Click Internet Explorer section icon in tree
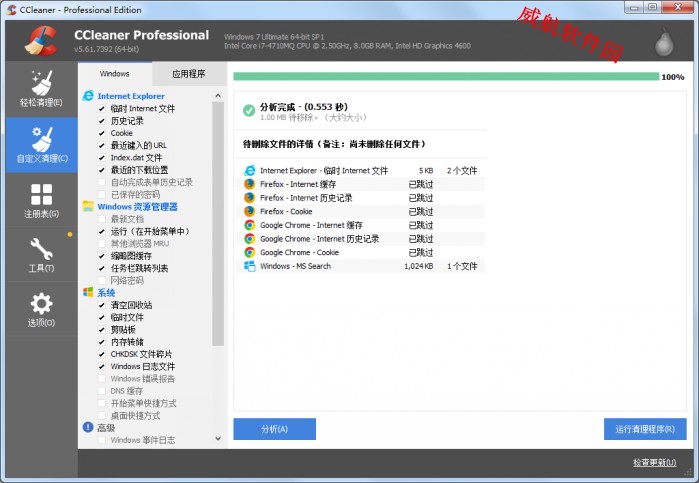This screenshot has width=699, height=483. click(x=88, y=96)
